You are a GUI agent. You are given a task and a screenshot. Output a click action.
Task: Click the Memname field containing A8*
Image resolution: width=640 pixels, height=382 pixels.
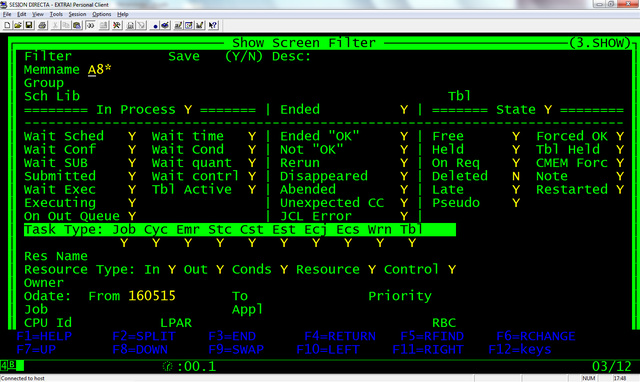(100, 70)
